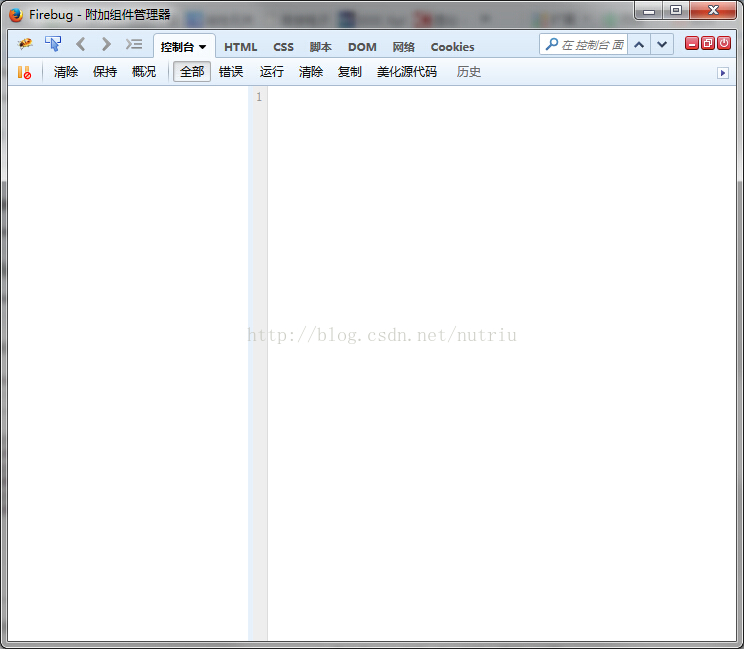Viewport: 744px width, 649px height.
Task: Jump to previous search result arrow
Action: point(639,45)
